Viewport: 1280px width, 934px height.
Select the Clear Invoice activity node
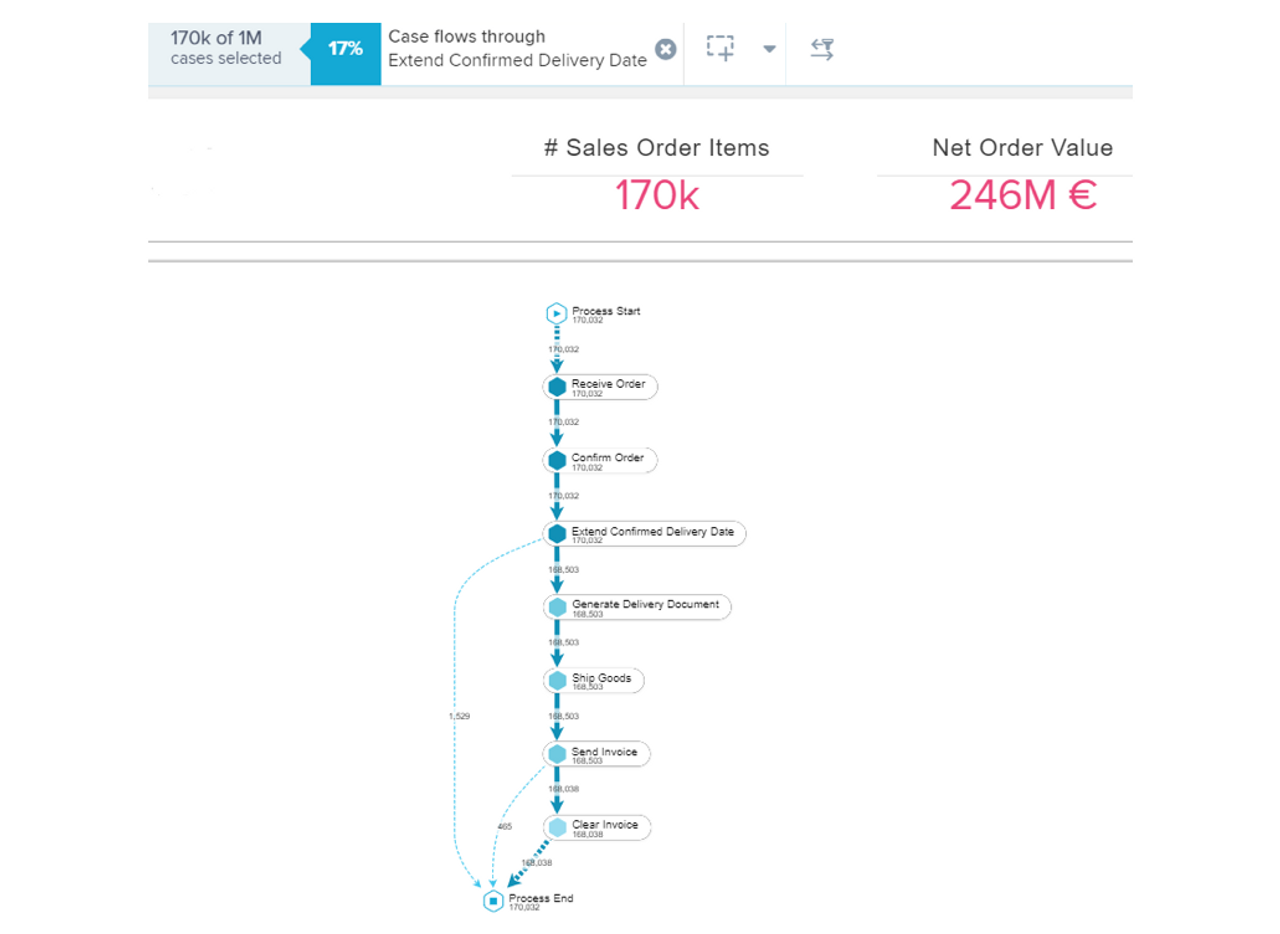coord(597,828)
